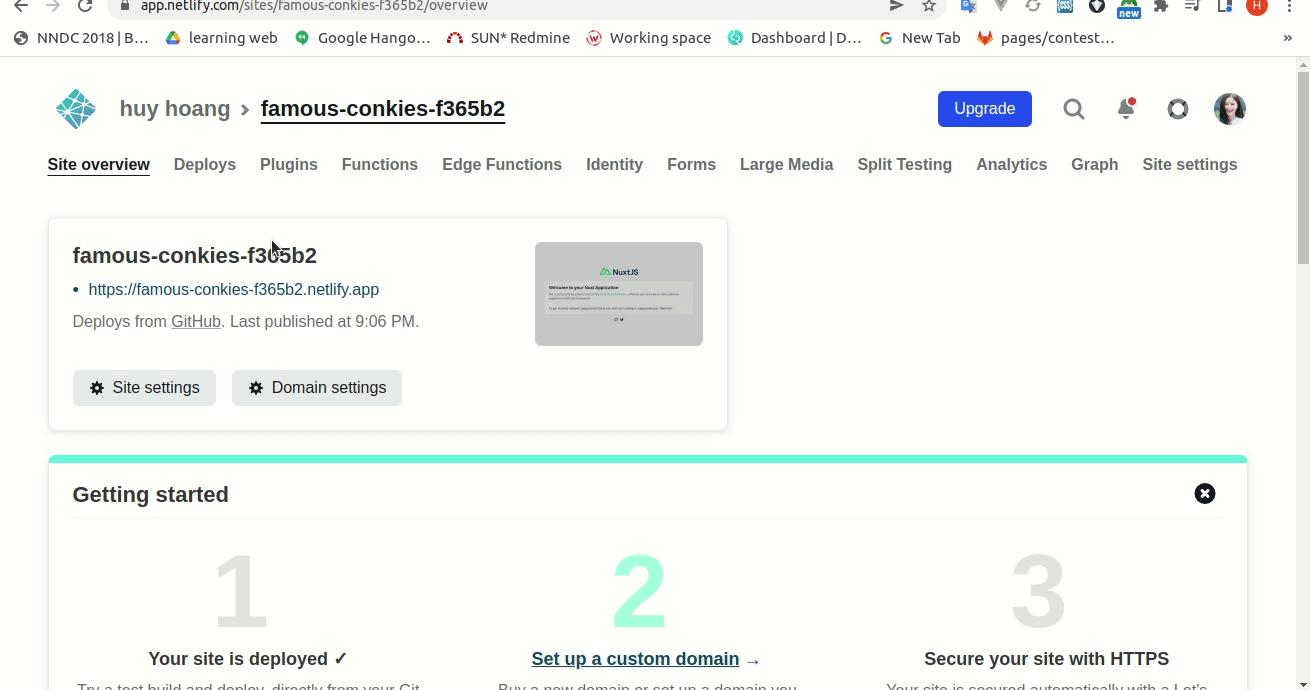Dismiss the Getting started panel
1310x690 pixels.
click(x=1204, y=493)
